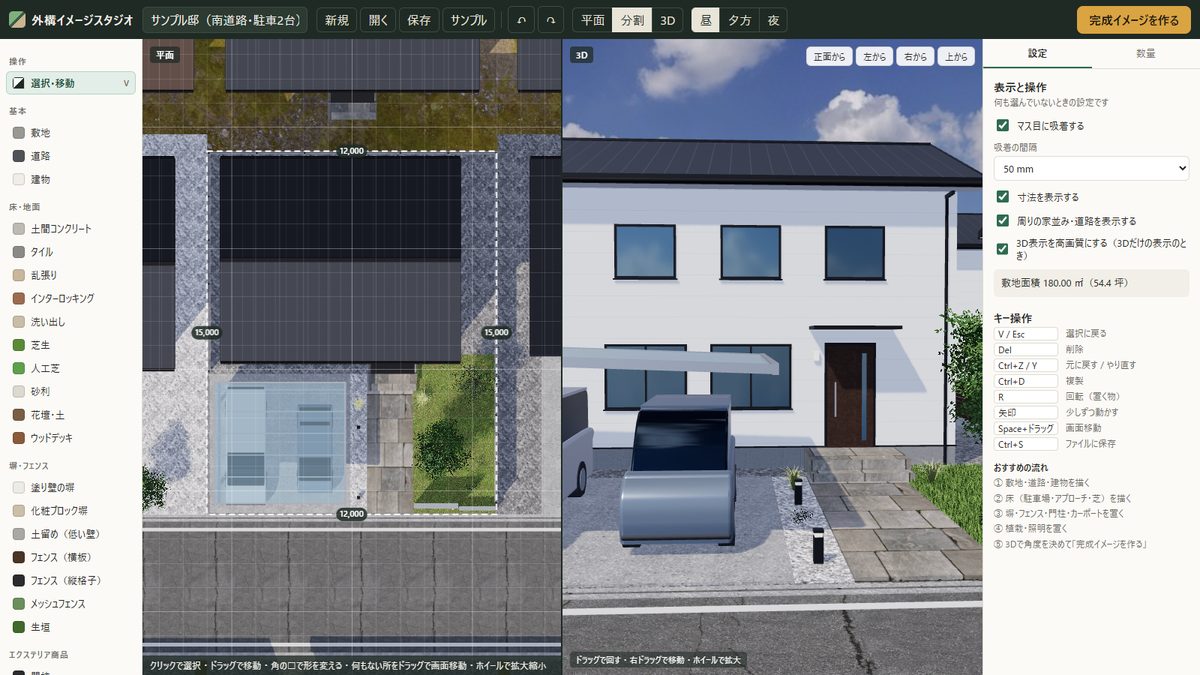Viewport: 1200px width, 675px height.
Task: Set lighting to 夕方
Action: (741, 20)
